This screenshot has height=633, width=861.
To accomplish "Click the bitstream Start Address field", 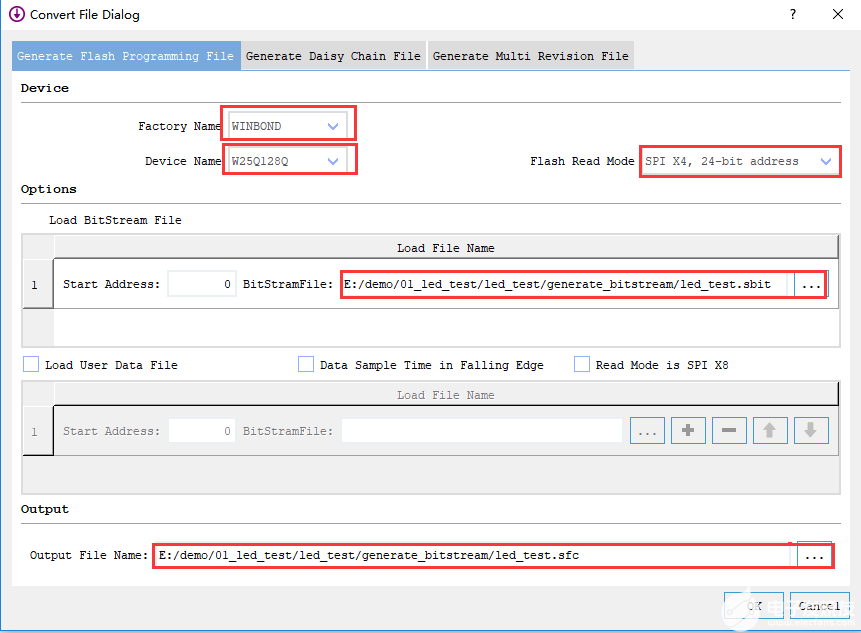I will [202, 284].
